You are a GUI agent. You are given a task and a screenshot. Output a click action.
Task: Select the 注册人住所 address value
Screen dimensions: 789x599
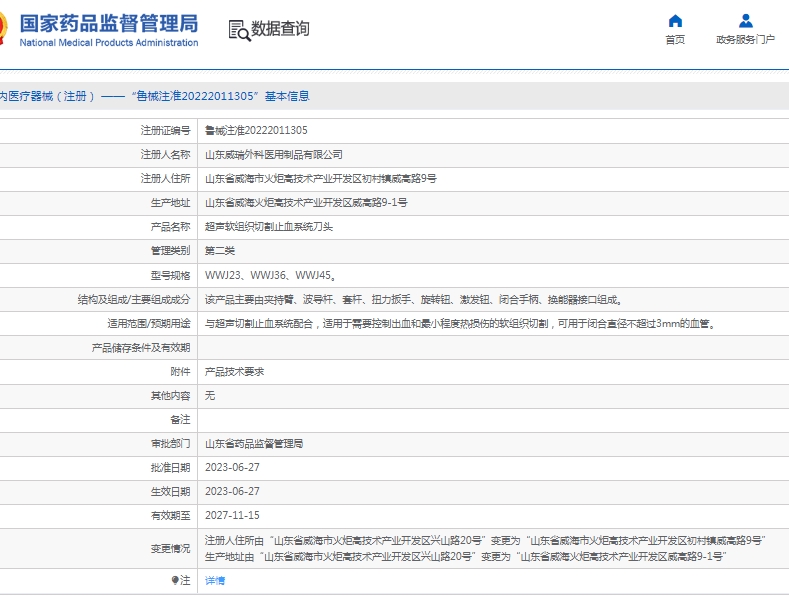(x=321, y=179)
